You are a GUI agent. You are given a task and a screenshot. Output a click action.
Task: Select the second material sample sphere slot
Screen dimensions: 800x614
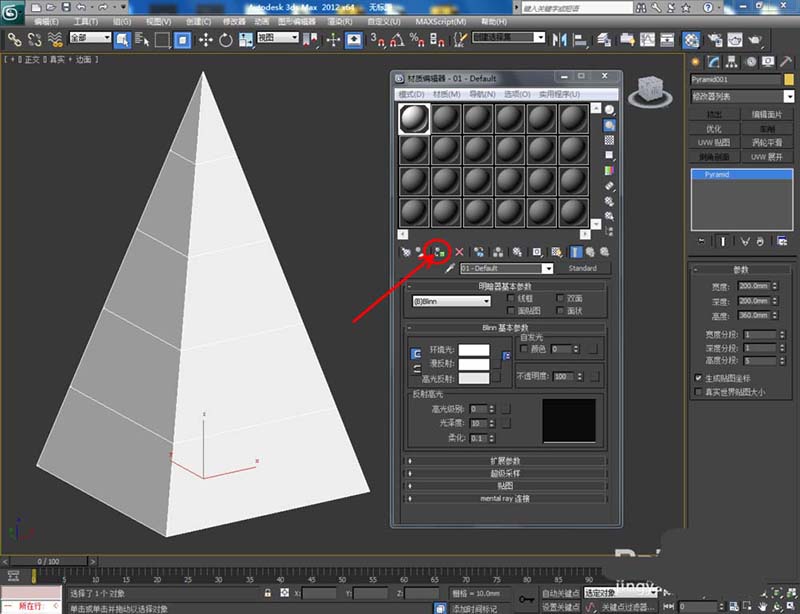pyautogui.click(x=446, y=118)
